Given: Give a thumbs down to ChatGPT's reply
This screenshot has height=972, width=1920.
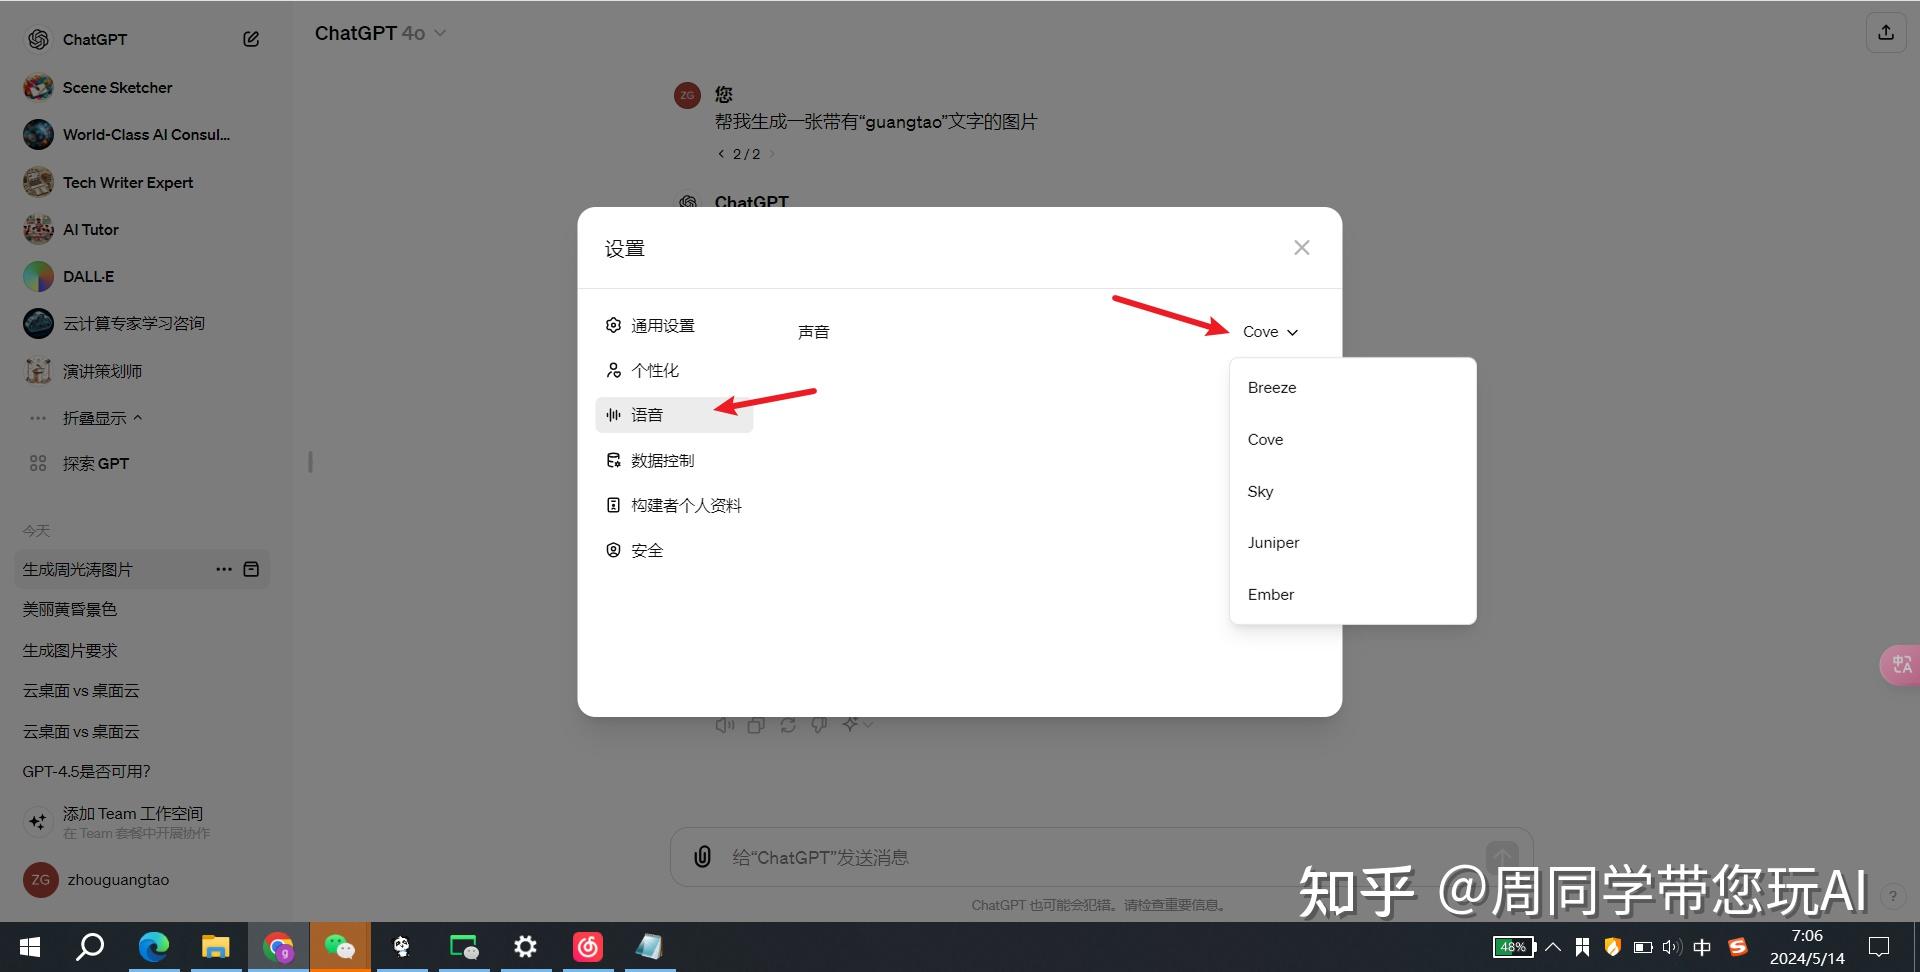Looking at the screenshot, I should pos(819,724).
